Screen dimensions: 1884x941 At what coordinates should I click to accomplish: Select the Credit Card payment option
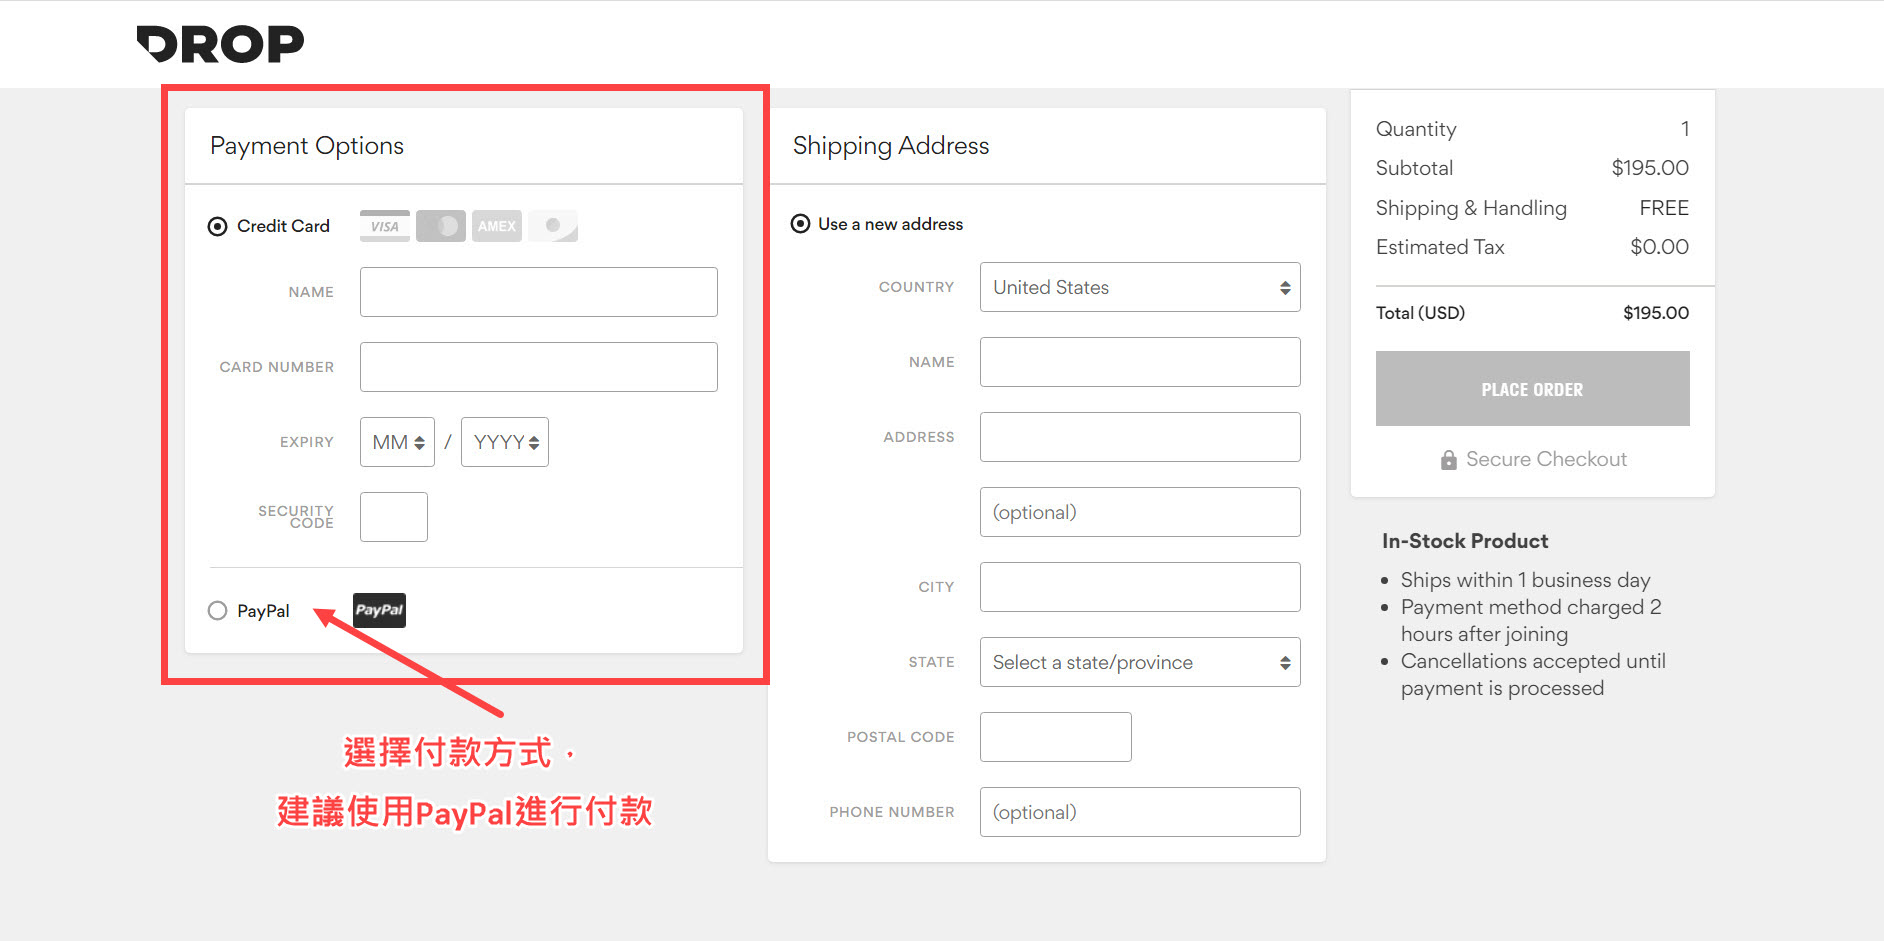pos(217,226)
